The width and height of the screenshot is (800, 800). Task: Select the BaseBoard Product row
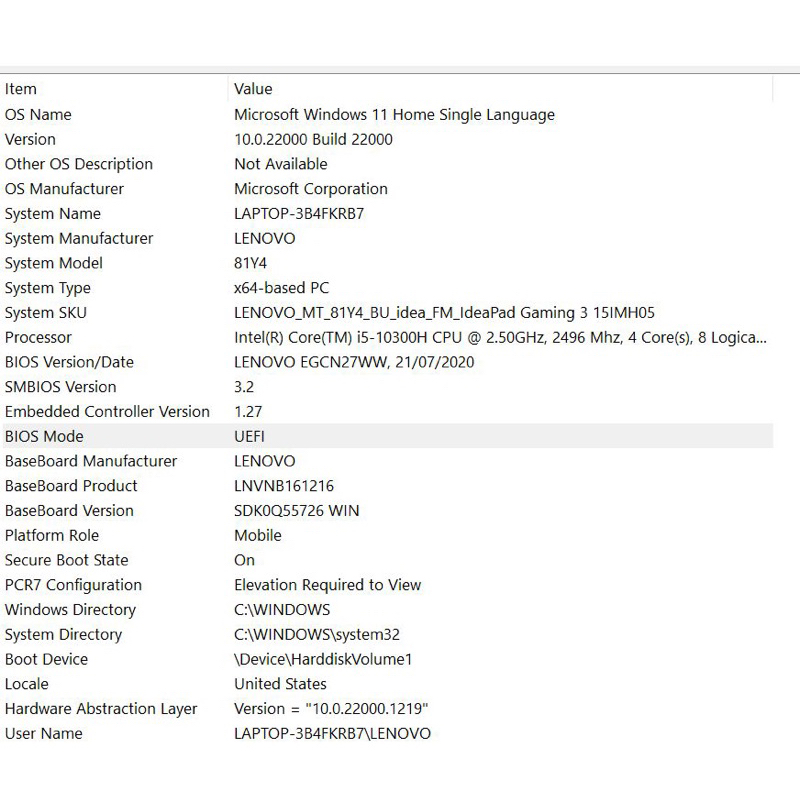[x=71, y=485]
